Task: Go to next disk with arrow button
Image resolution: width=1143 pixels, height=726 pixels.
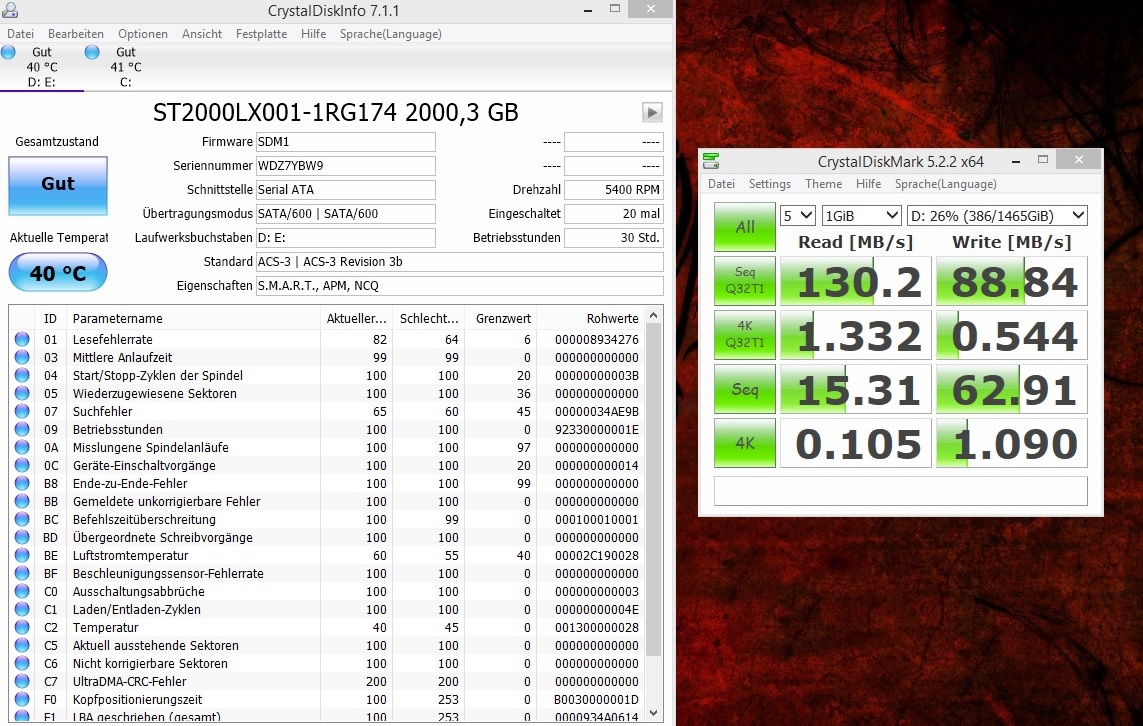Action: [652, 112]
